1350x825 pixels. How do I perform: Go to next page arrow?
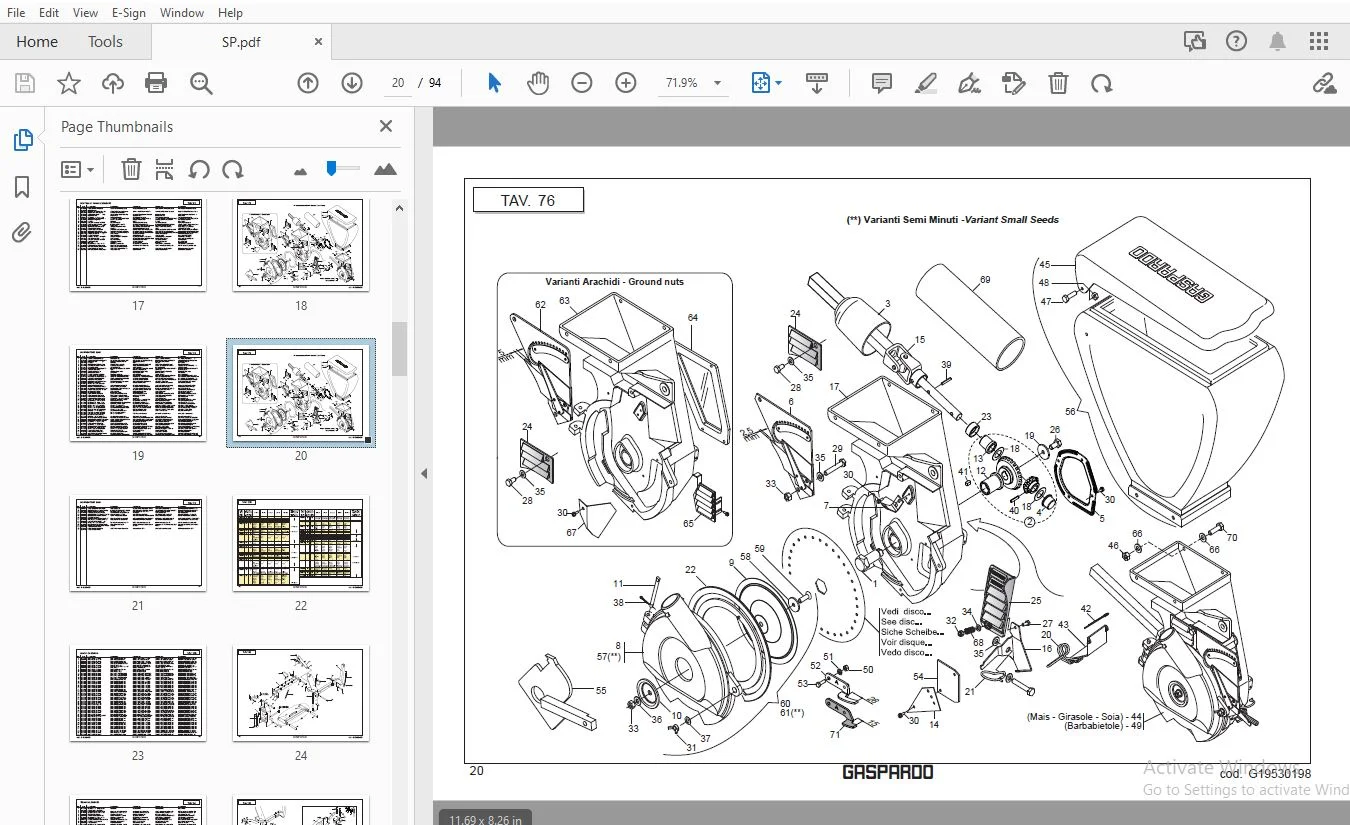tap(352, 83)
